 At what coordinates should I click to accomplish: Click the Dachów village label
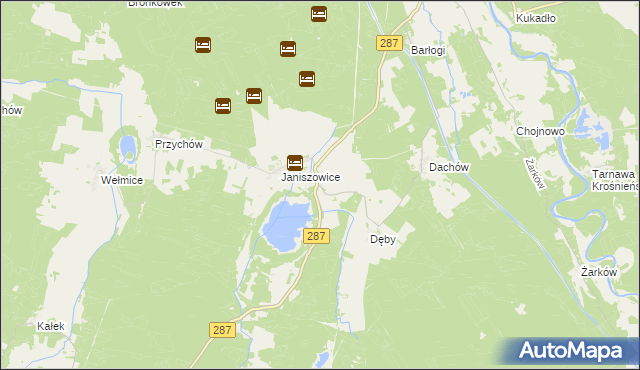pos(449,167)
